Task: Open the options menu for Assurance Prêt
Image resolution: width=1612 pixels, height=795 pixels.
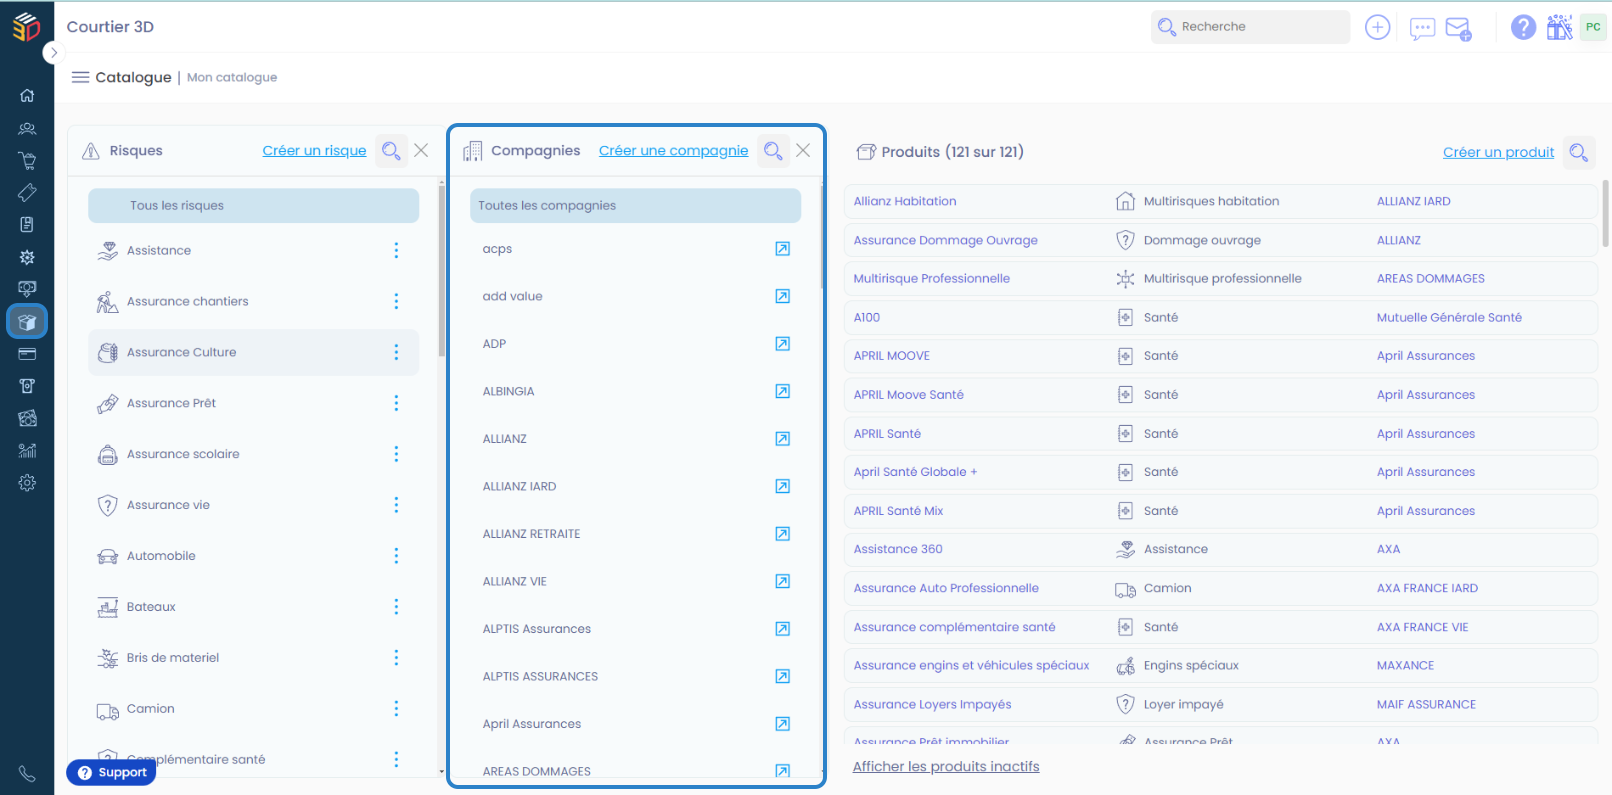Action: (396, 403)
